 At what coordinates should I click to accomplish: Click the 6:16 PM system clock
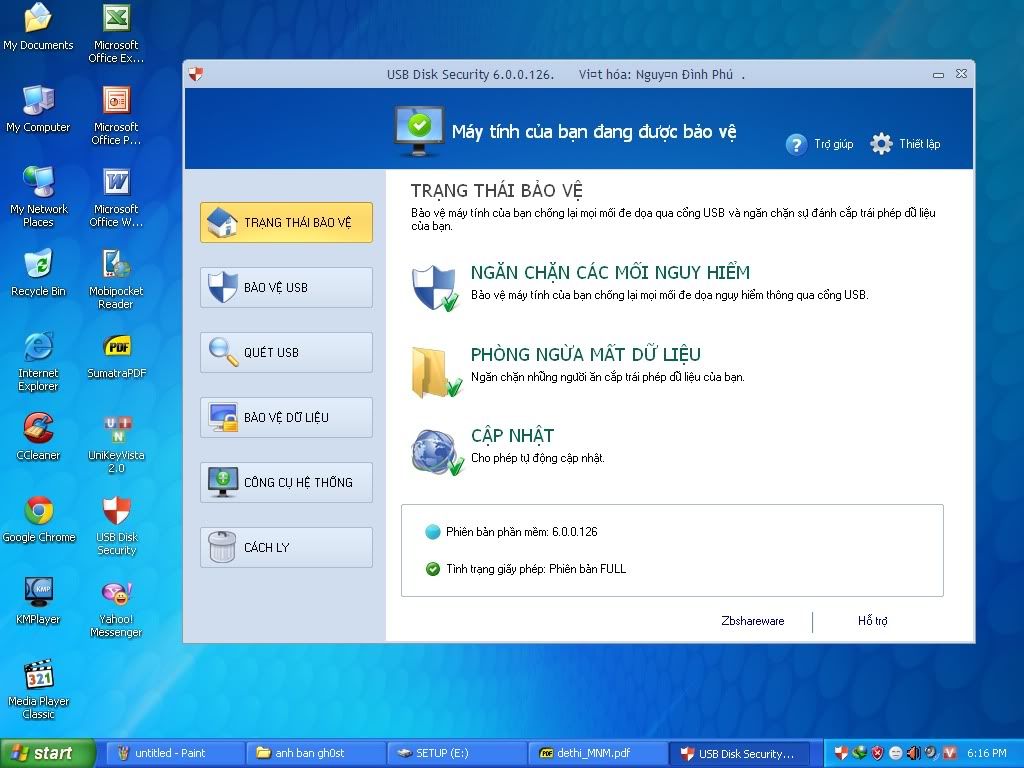(987, 753)
